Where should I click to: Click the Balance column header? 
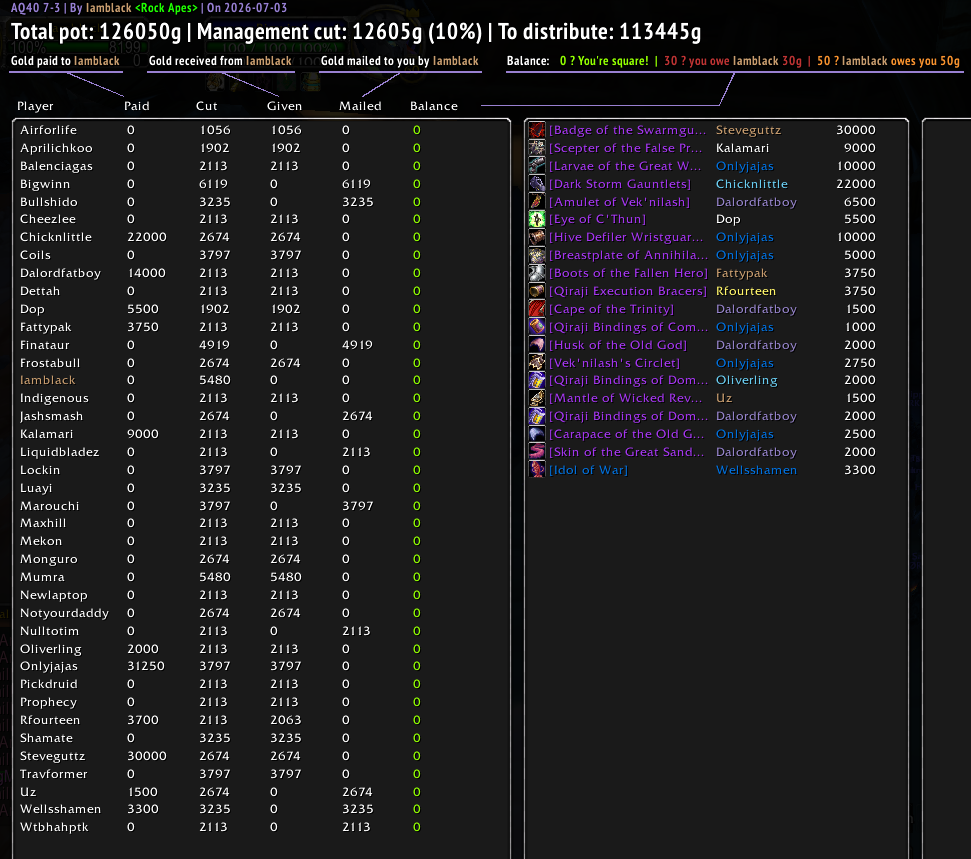433,106
